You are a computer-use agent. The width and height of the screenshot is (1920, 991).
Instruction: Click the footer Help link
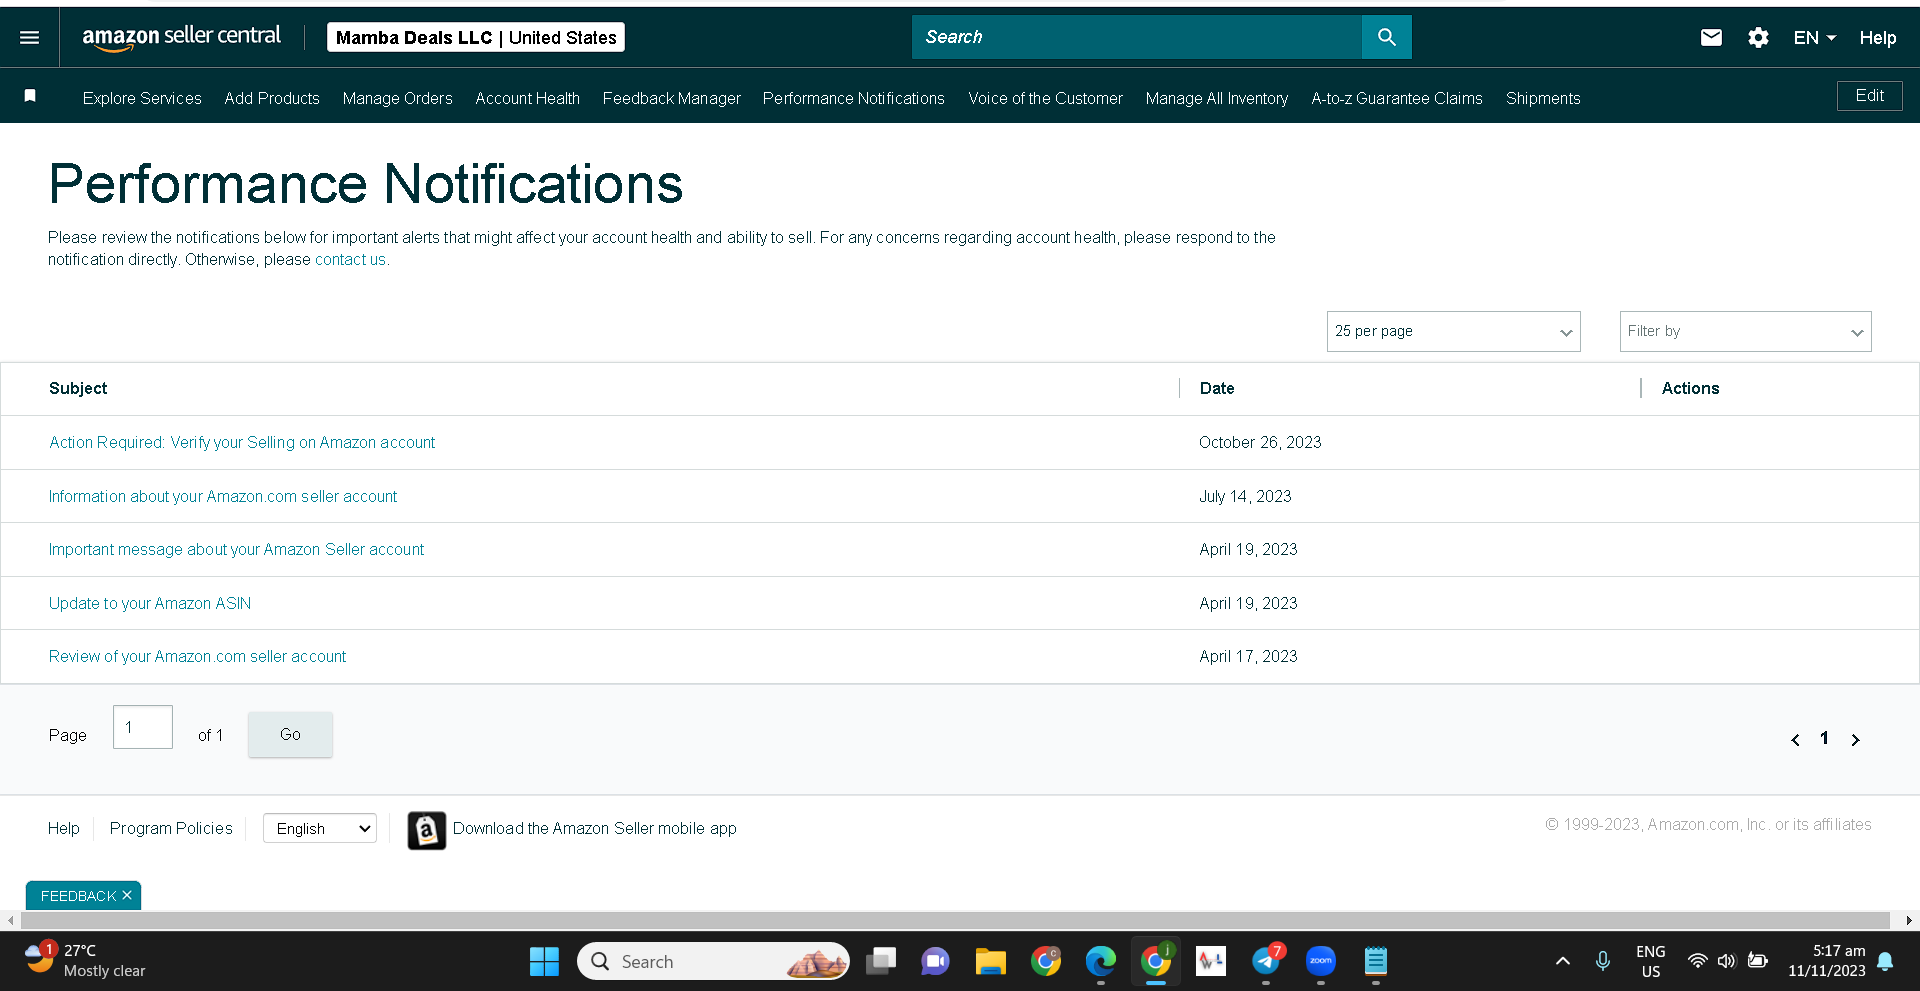tap(63, 829)
